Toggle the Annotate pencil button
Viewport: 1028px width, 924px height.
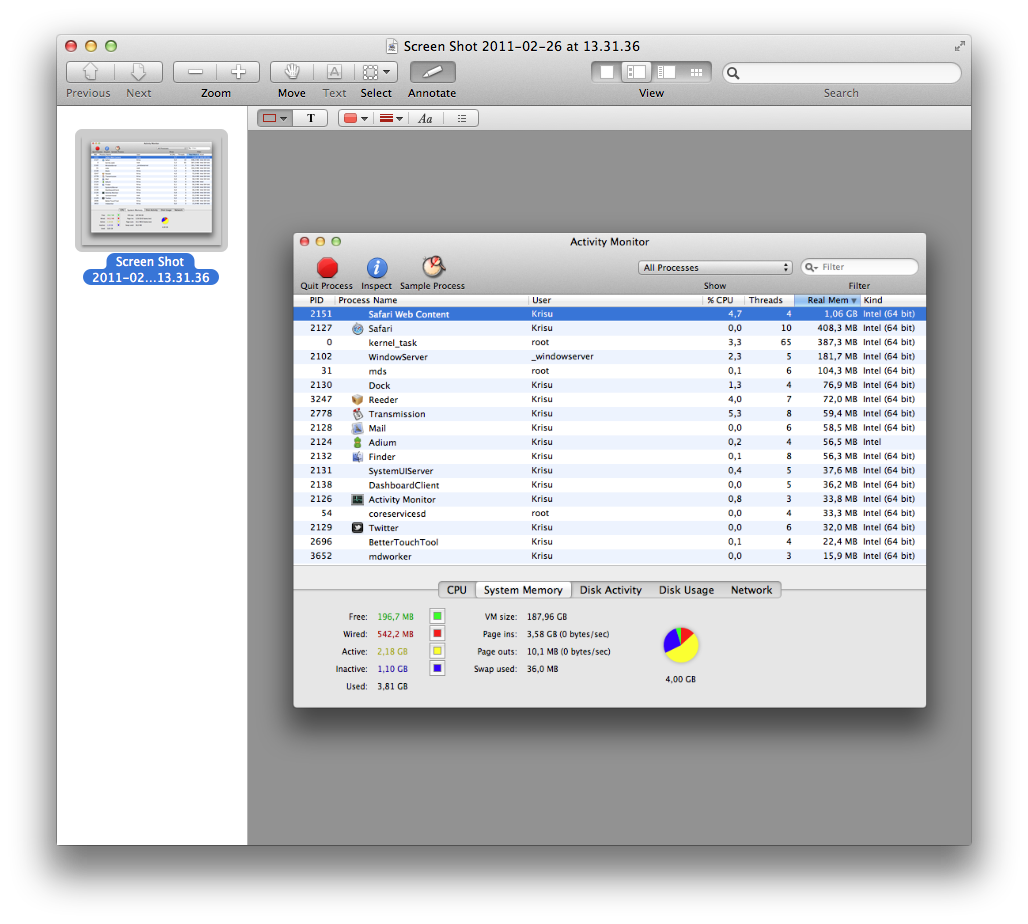point(433,71)
